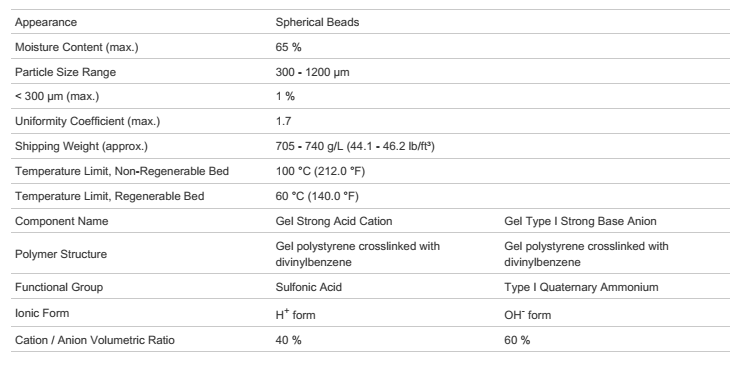Click the Shipping Weight (approx.) label
754x366 pixels.
point(81,146)
